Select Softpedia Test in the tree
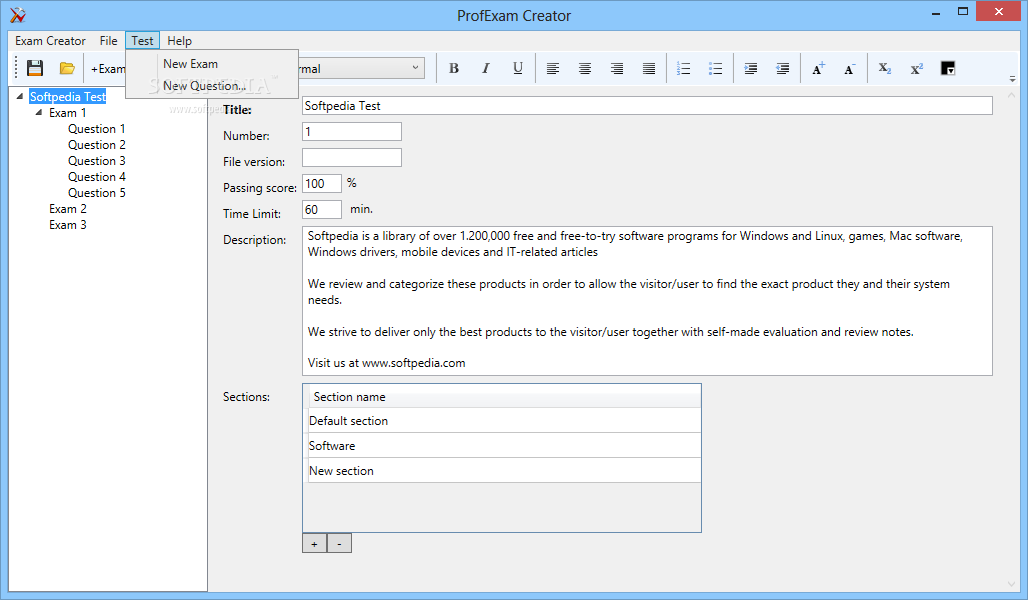The height and width of the screenshot is (600, 1028). pyautogui.click(x=68, y=96)
